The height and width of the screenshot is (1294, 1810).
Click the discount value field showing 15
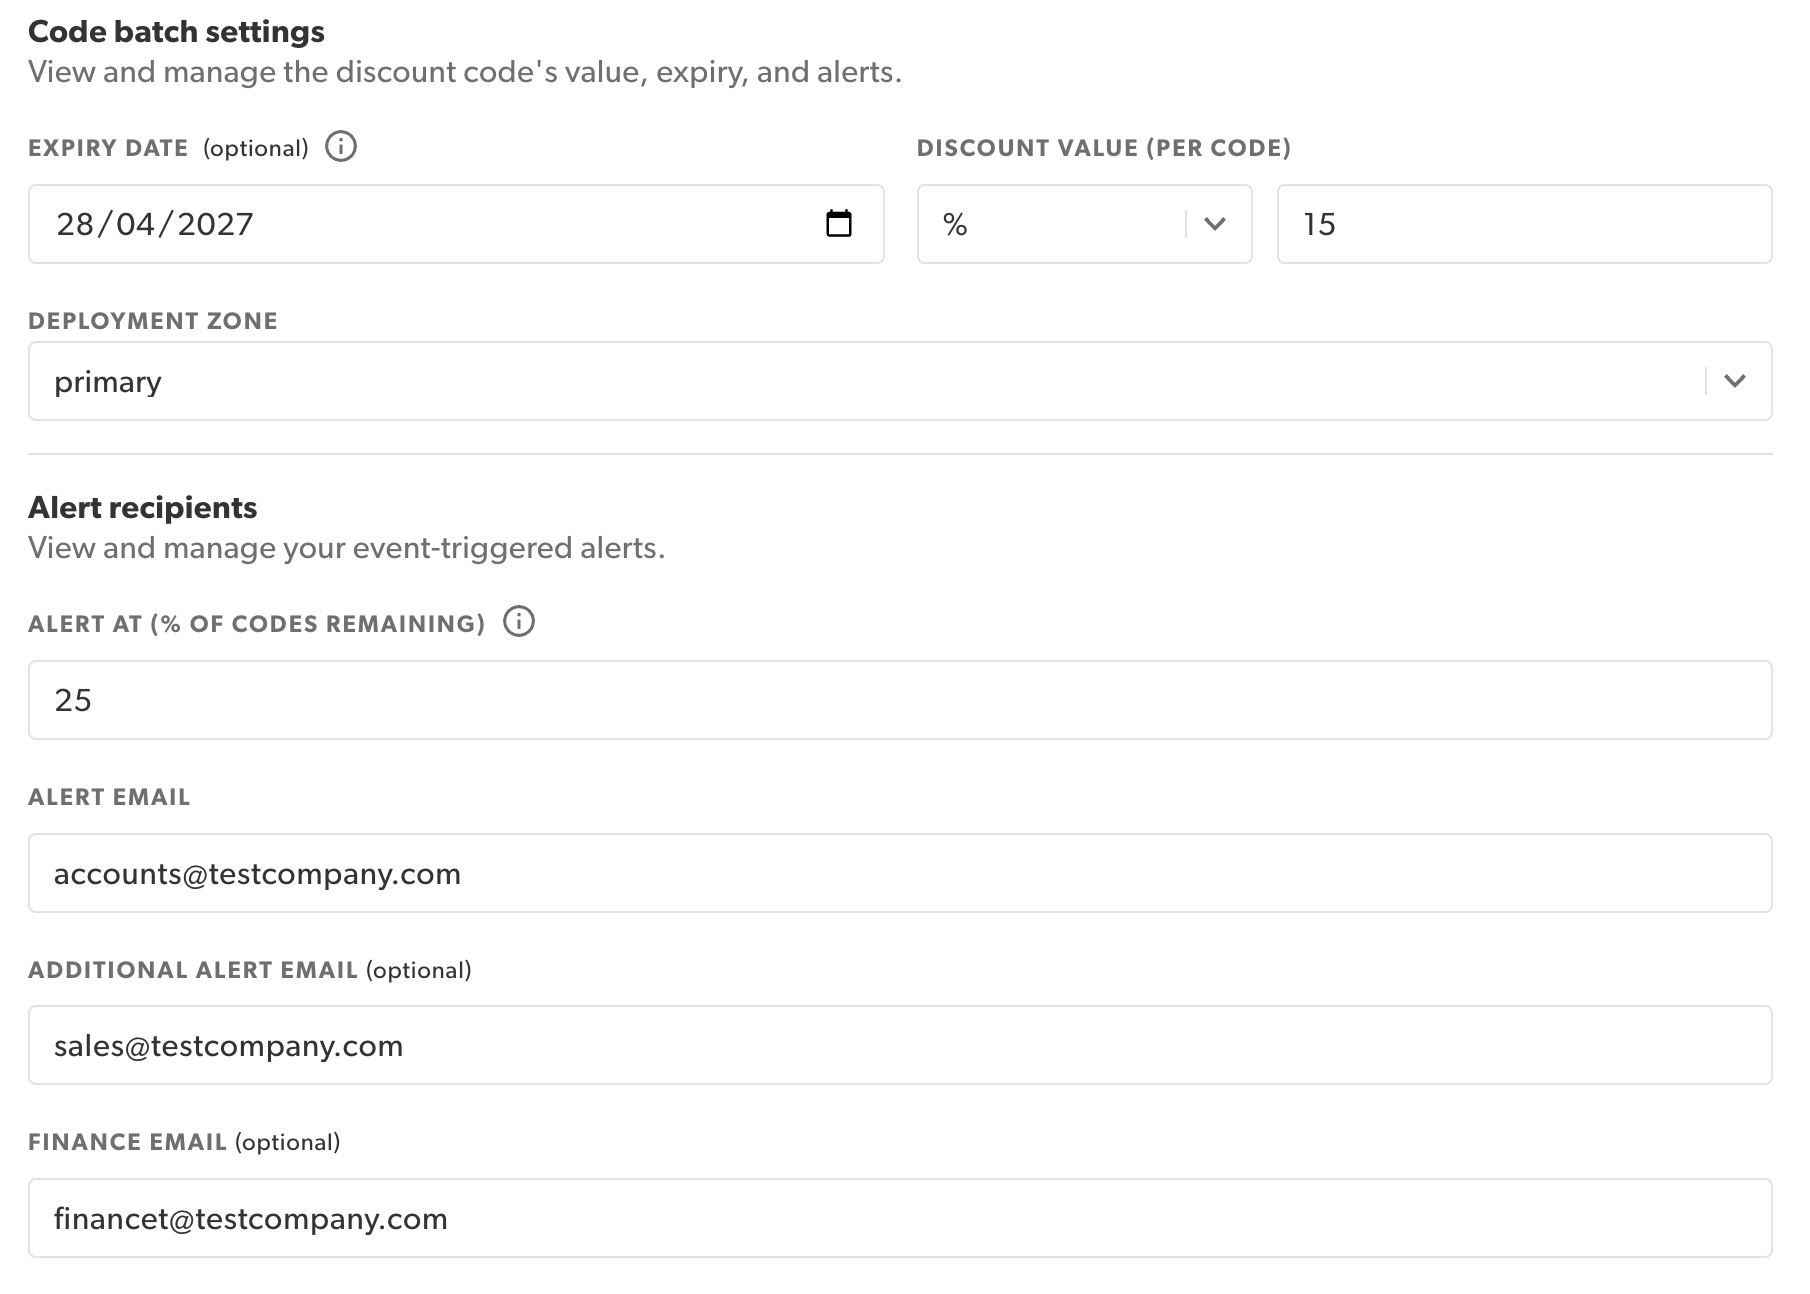click(1524, 224)
